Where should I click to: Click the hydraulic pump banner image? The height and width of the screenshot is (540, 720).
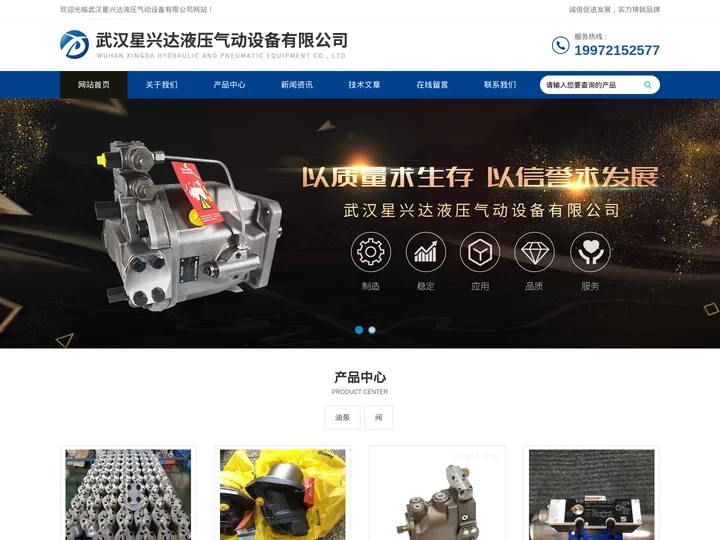[x=188, y=225]
